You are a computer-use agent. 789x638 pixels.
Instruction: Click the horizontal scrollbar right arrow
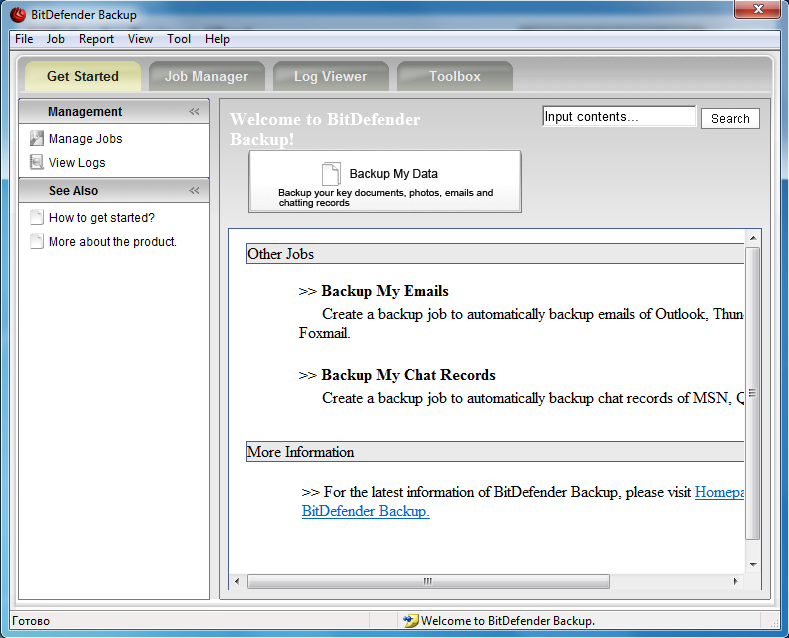coord(735,581)
